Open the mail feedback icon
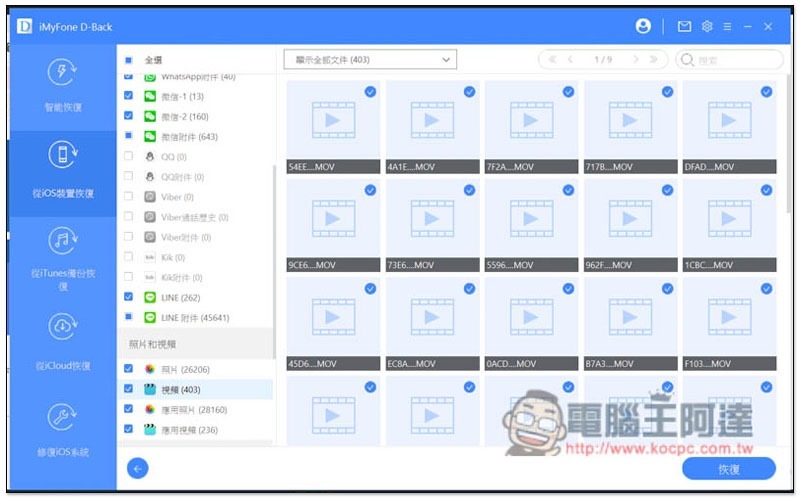 pos(684,26)
